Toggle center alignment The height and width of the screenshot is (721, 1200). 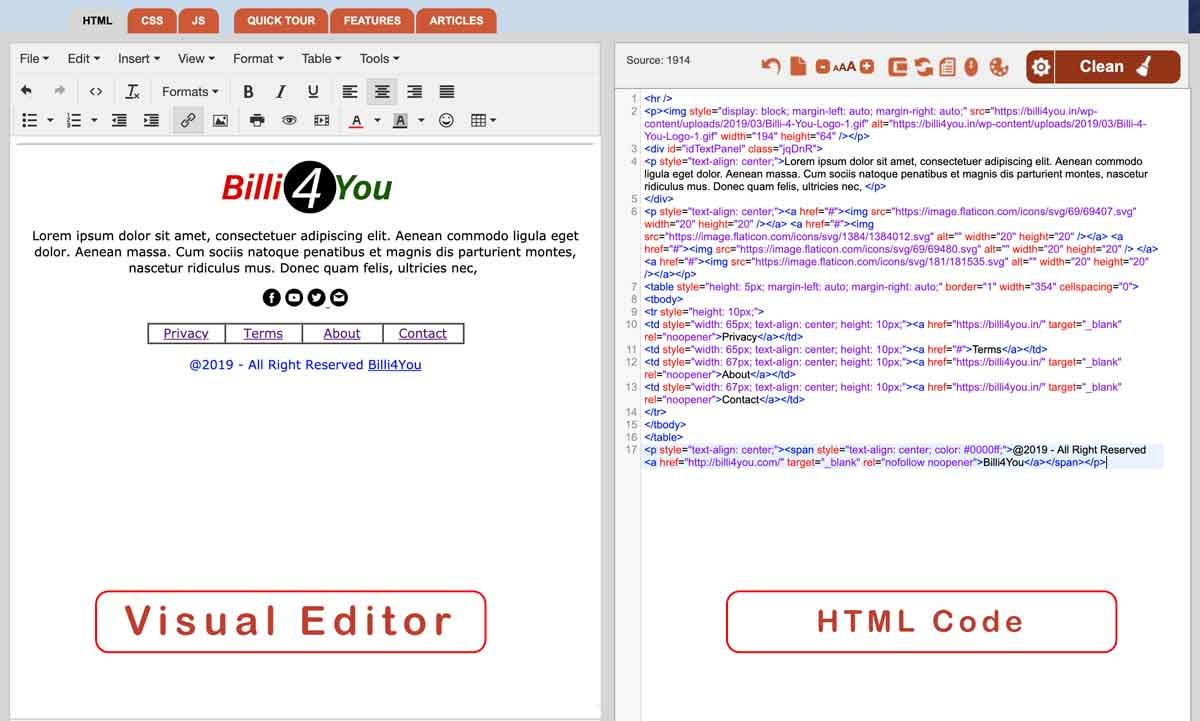point(382,91)
